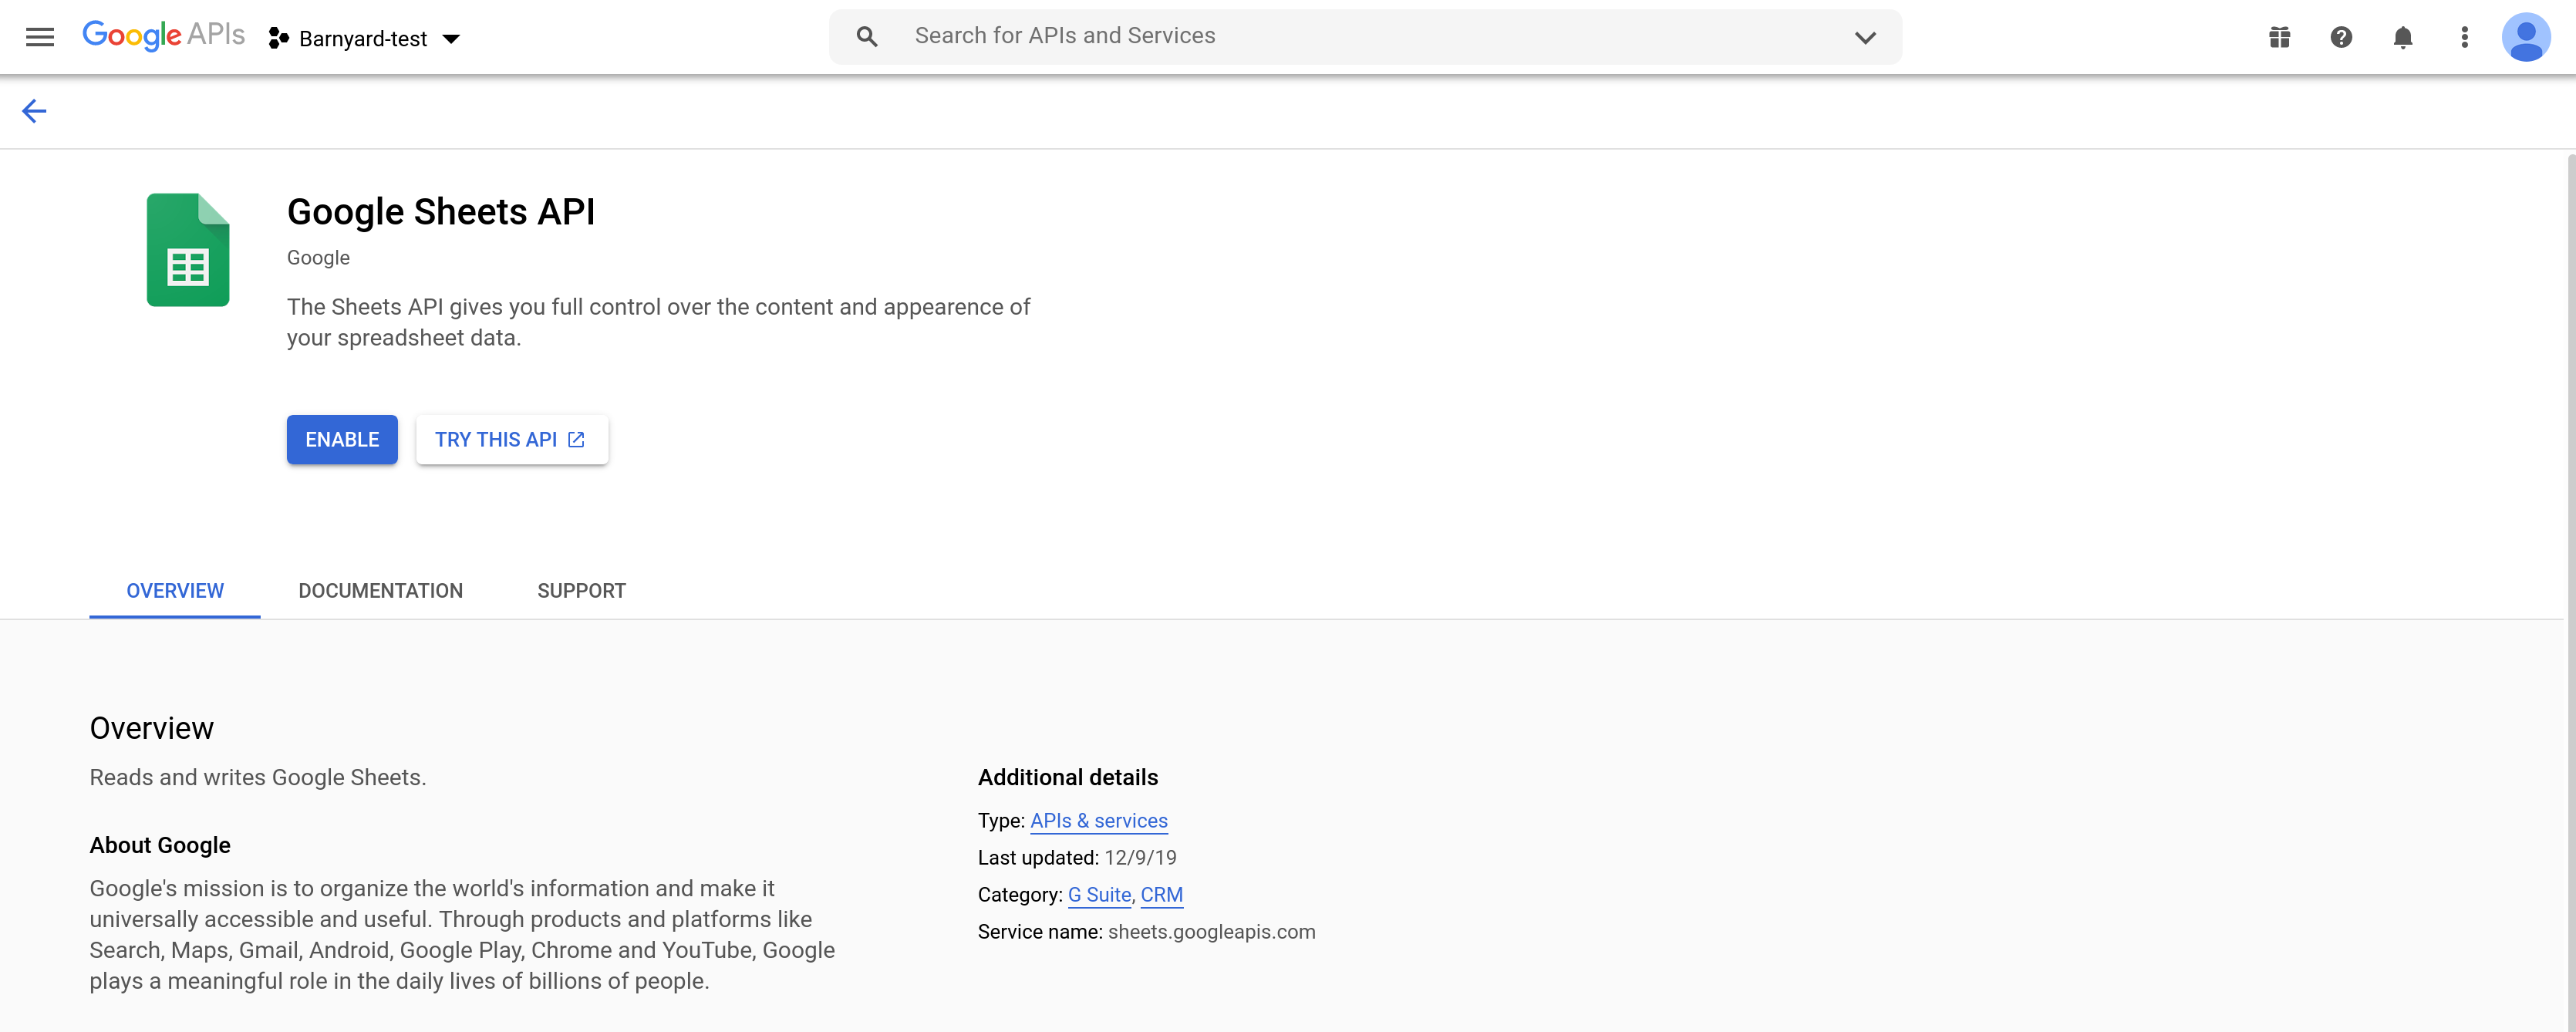Image resolution: width=2576 pixels, height=1032 pixels.
Task: Open the help question mark icon
Action: coord(2341,37)
